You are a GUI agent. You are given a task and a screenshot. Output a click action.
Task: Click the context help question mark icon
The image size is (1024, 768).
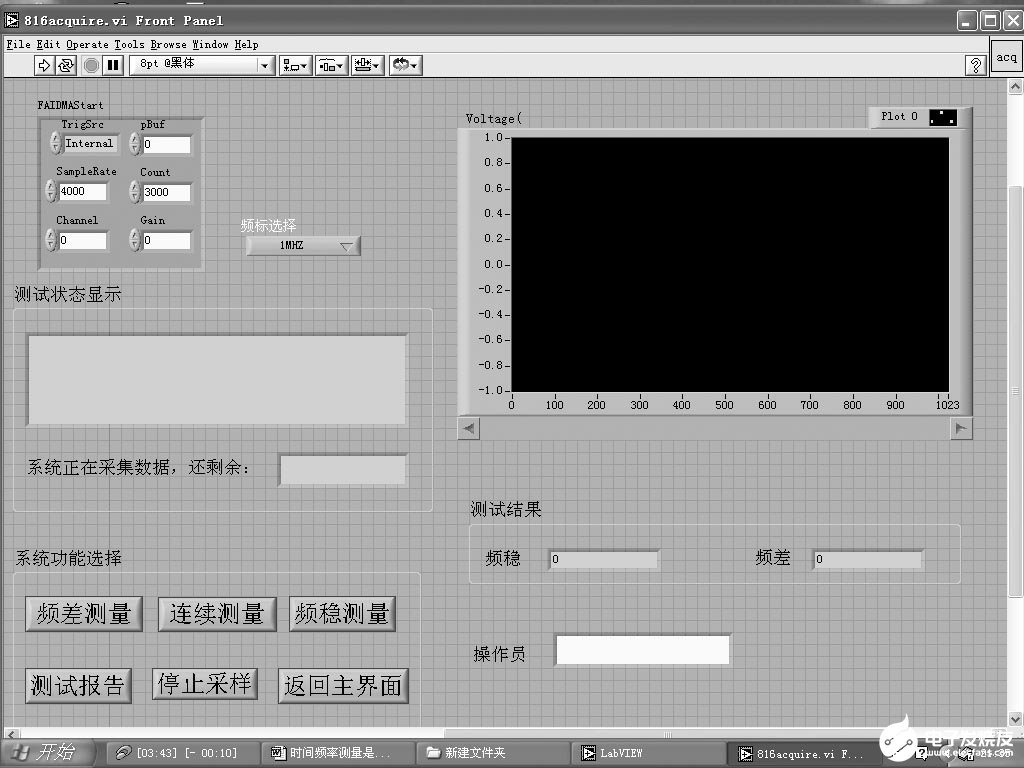[975, 65]
